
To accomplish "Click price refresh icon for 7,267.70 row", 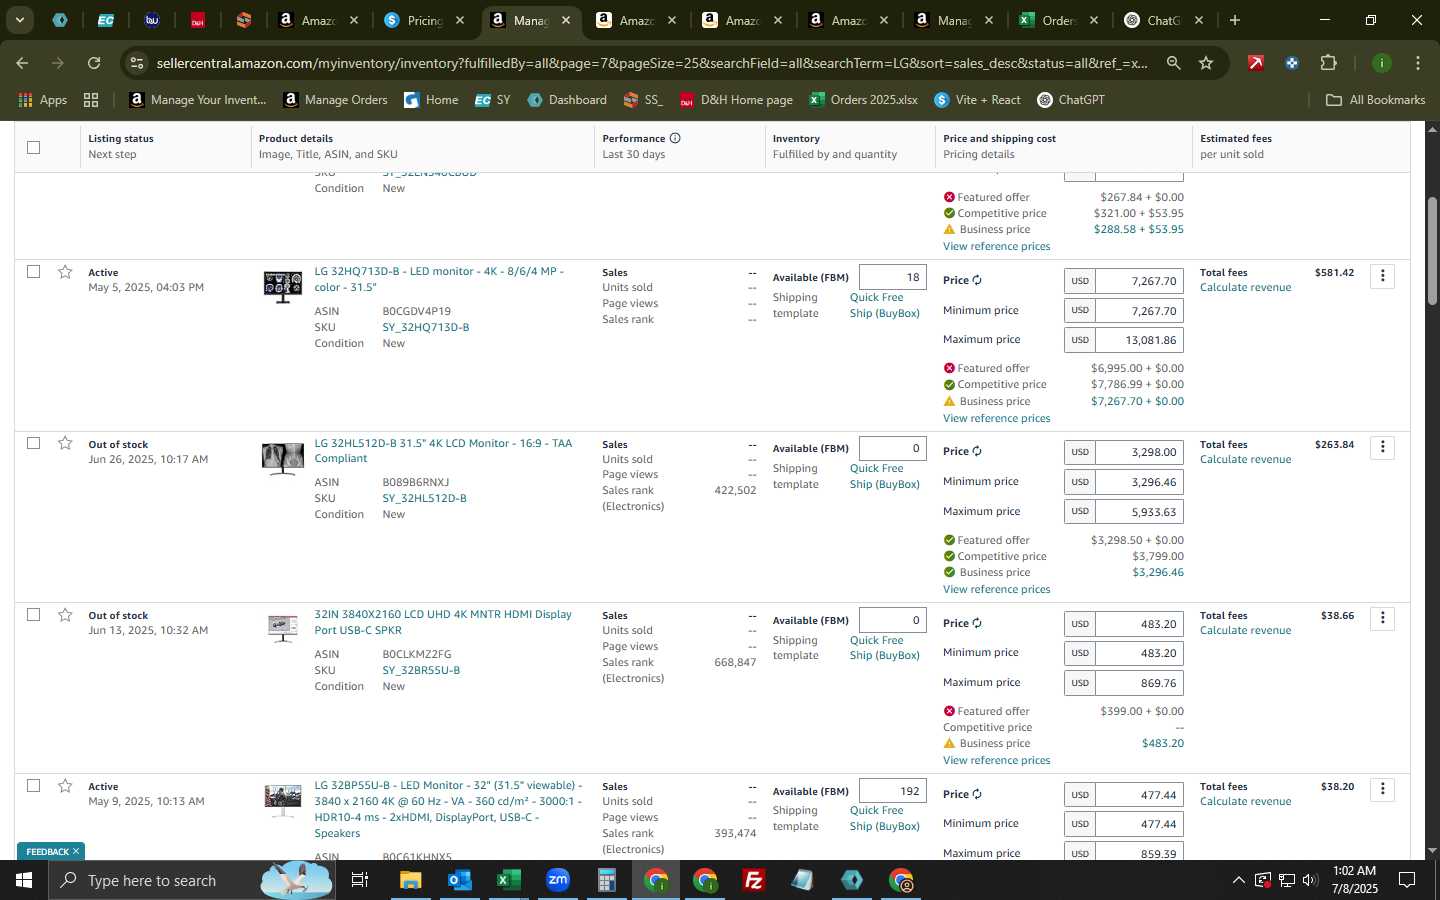I will point(977,281).
